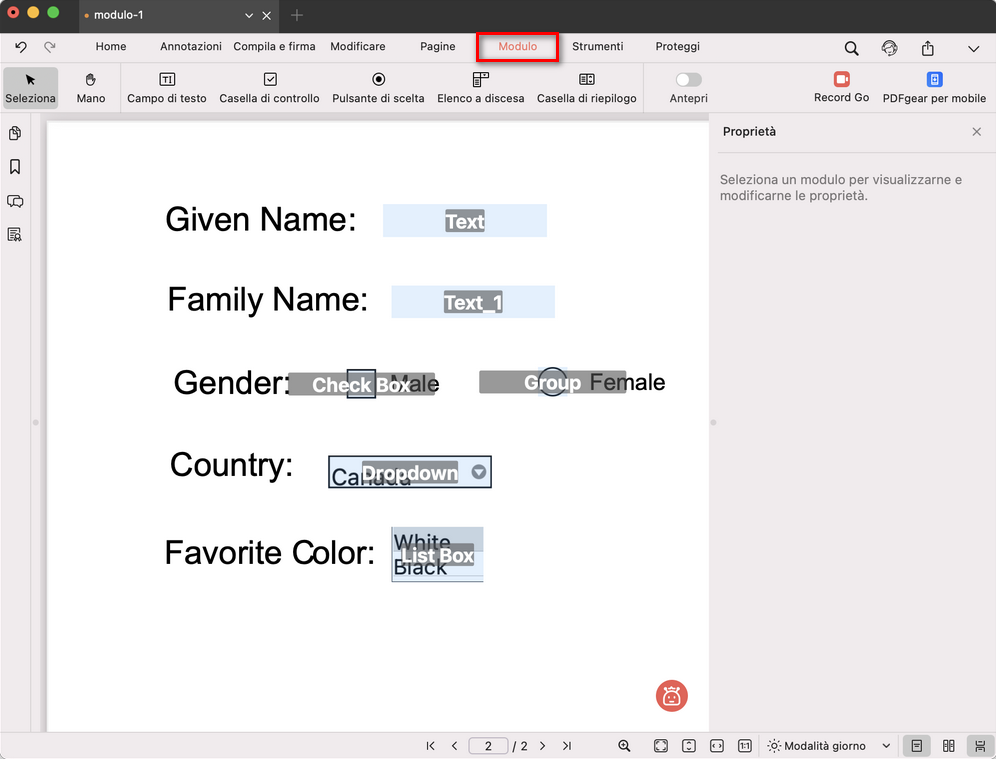Click the Record Go icon
Image resolution: width=996 pixels, height=759 pixels.
point(841,78)
